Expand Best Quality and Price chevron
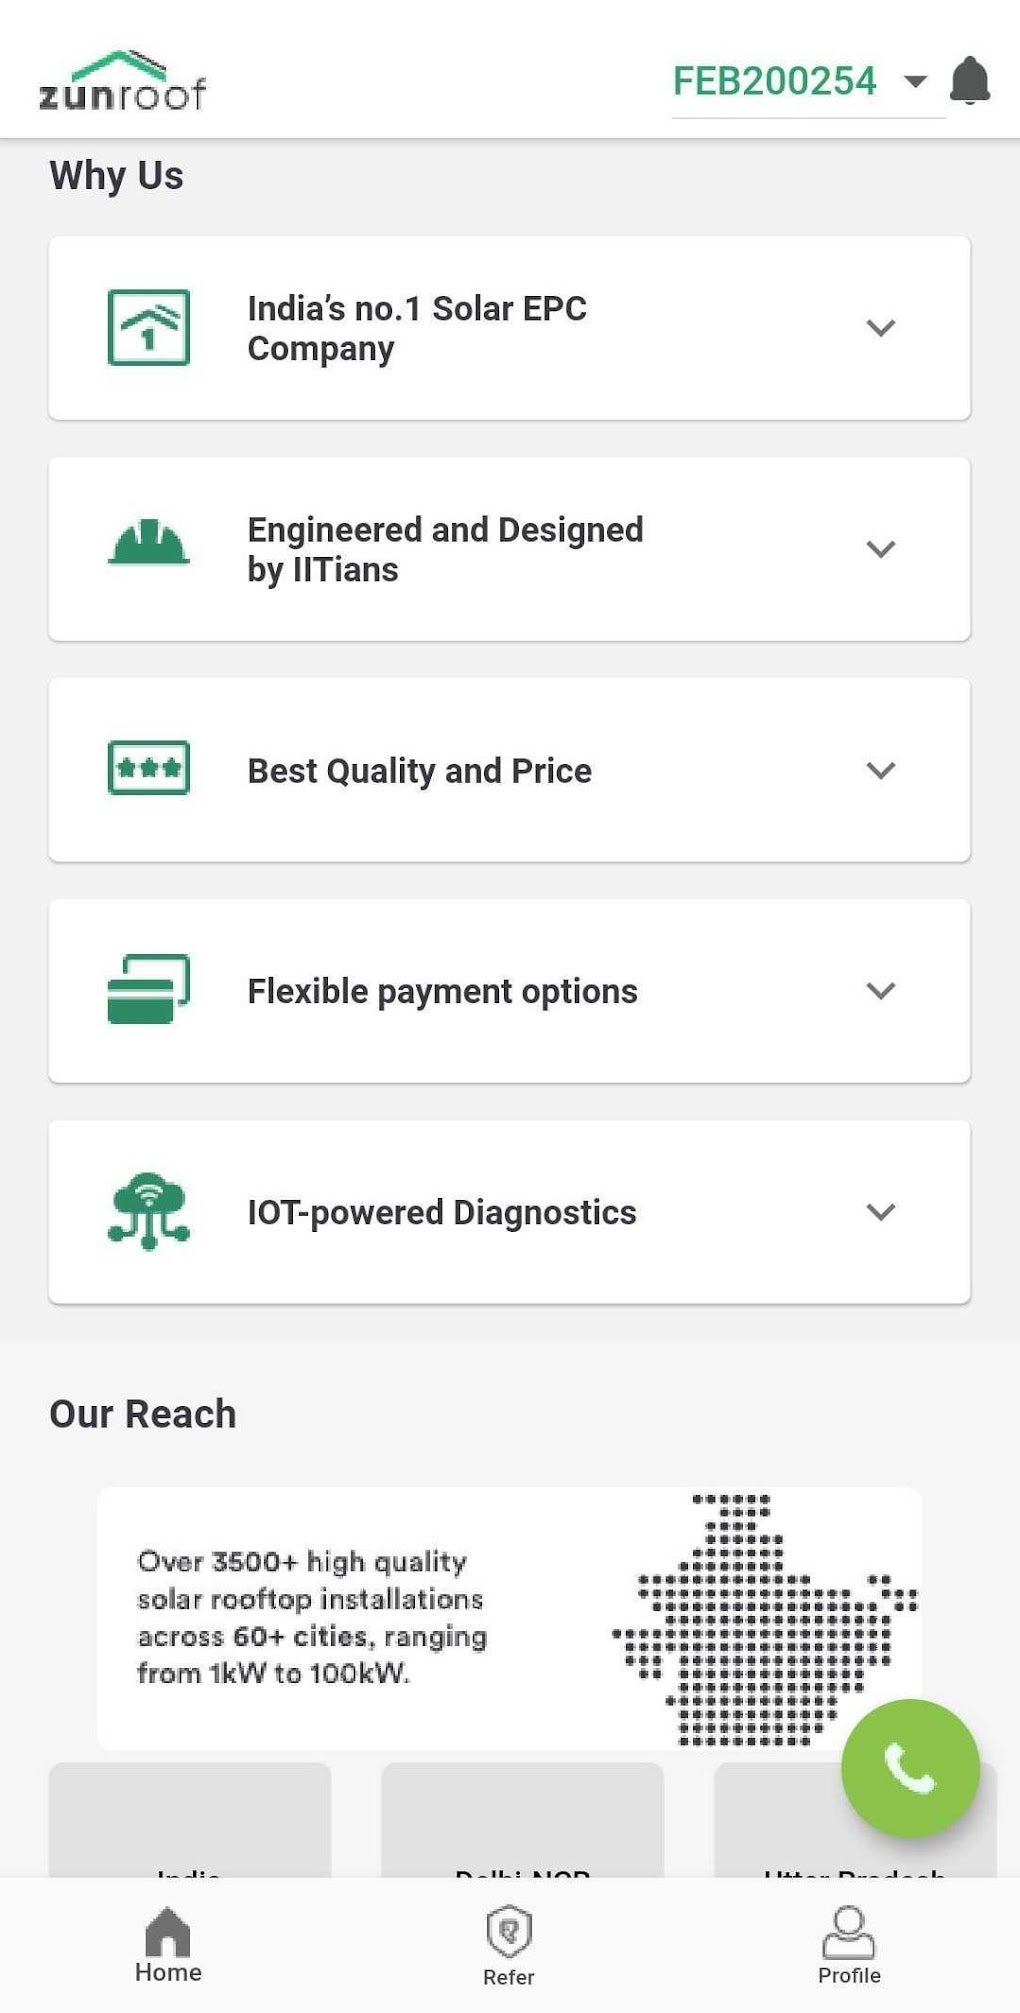 880,770
